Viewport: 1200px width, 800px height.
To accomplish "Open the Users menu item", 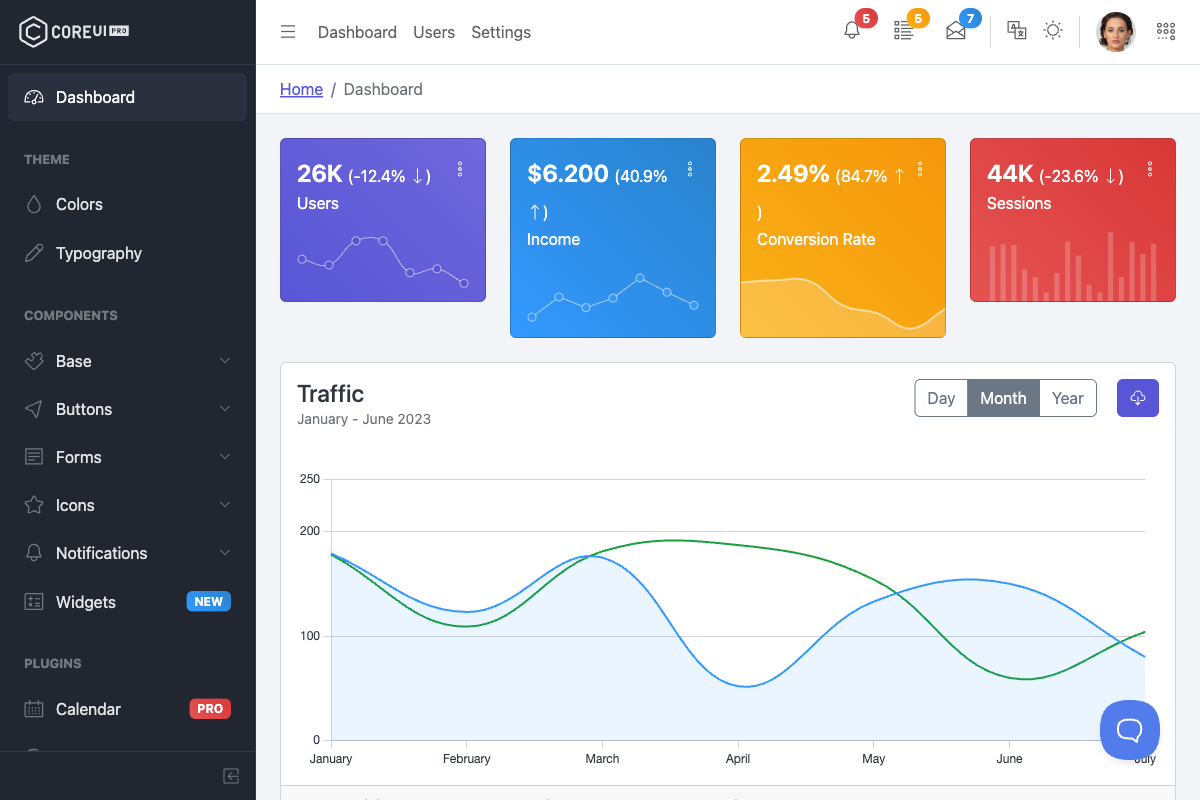I will [x=433, y=32].
